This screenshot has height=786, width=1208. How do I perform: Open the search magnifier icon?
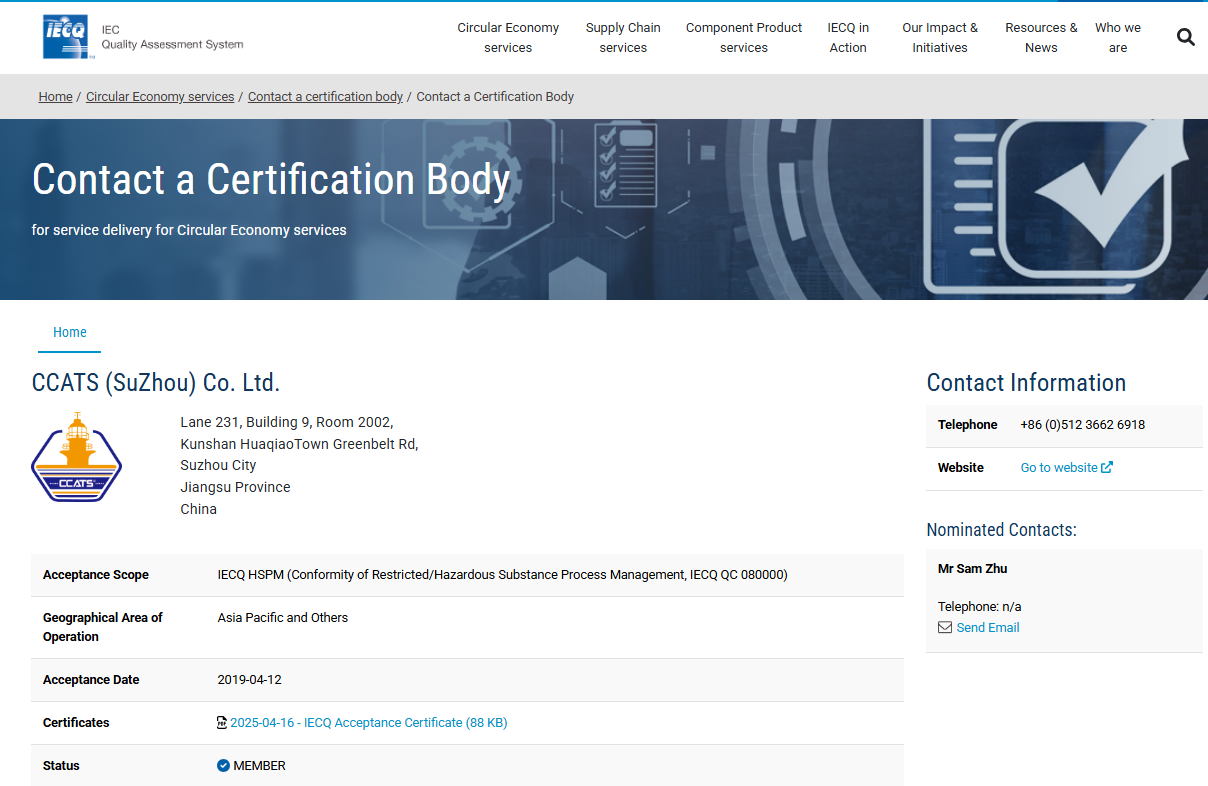coord(1185,37)
